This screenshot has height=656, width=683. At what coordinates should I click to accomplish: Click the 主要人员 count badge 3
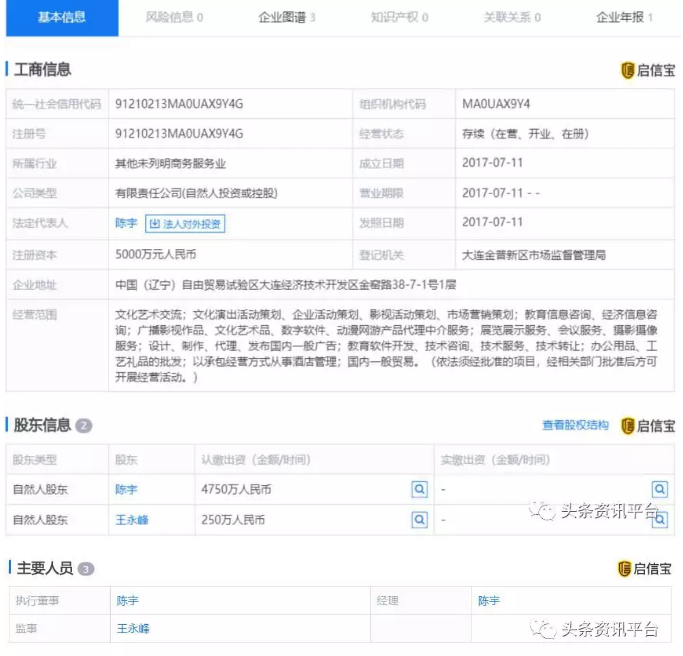tap(86, 569)
